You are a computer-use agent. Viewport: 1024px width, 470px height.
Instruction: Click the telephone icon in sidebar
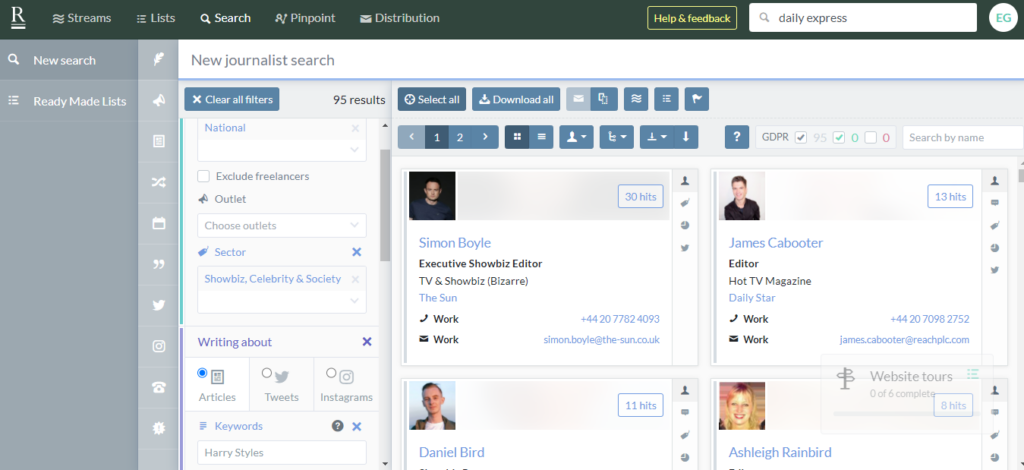click(158, 387)
